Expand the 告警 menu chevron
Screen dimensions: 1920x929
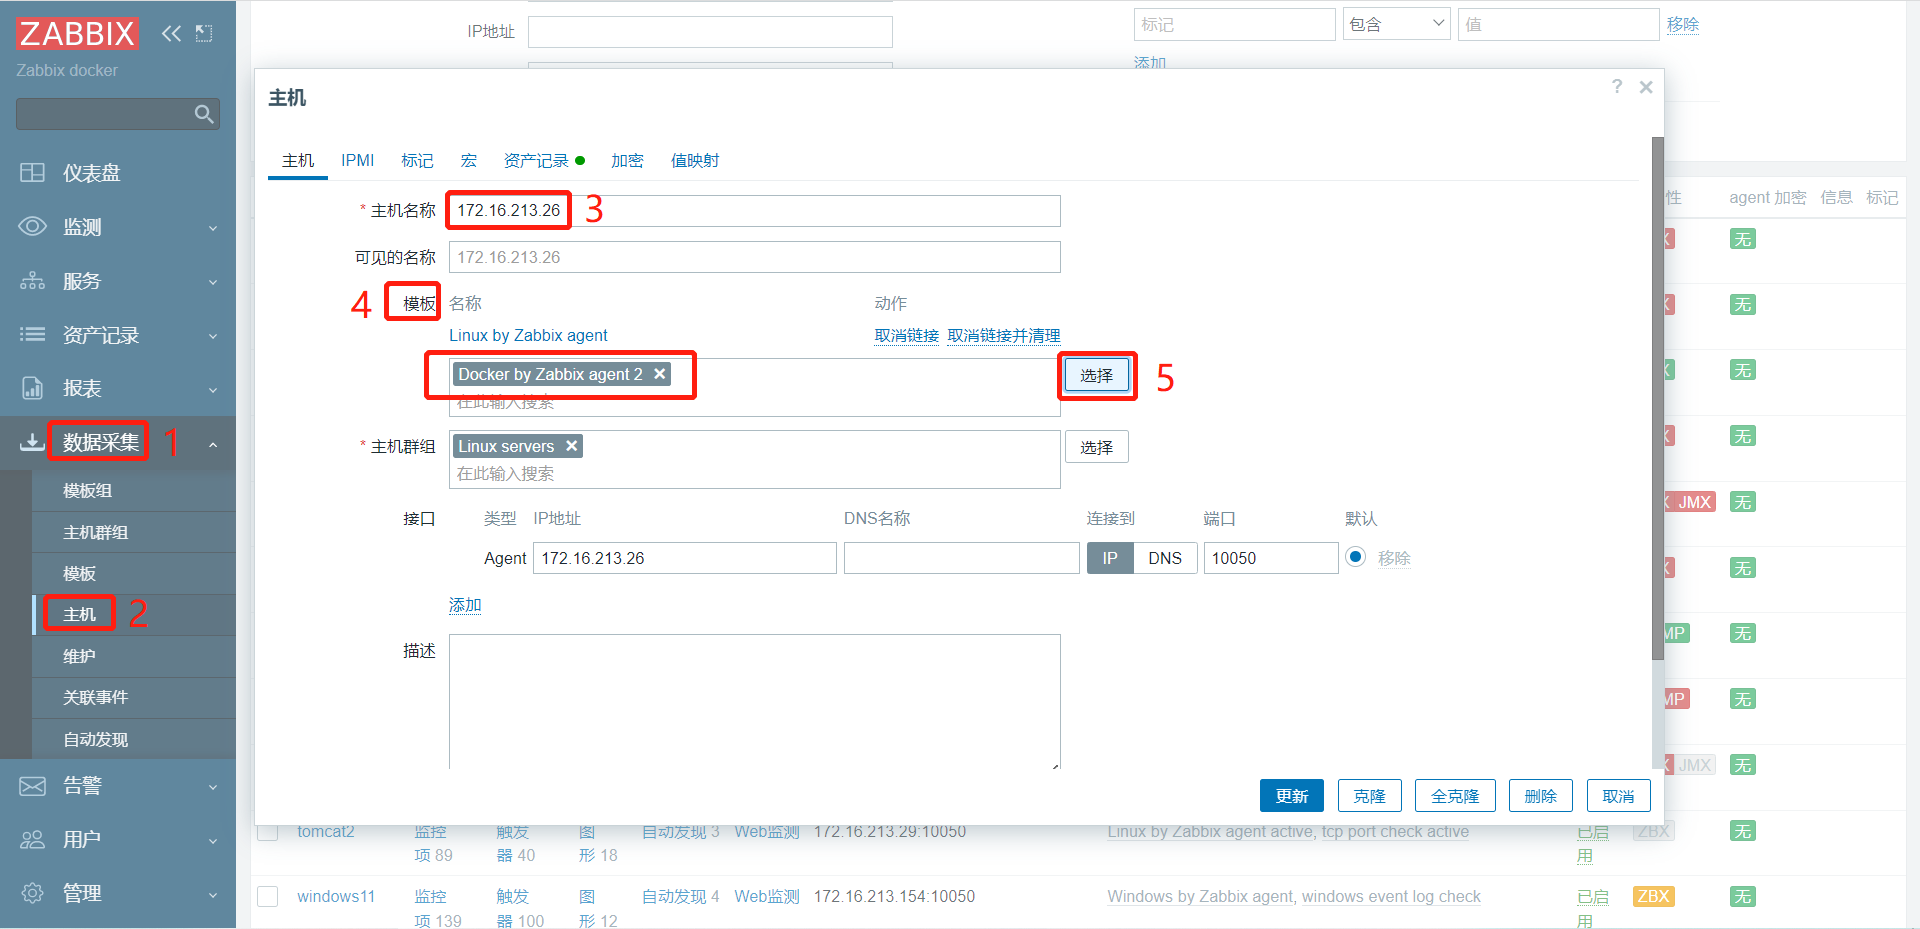click(x=213, y=787)
